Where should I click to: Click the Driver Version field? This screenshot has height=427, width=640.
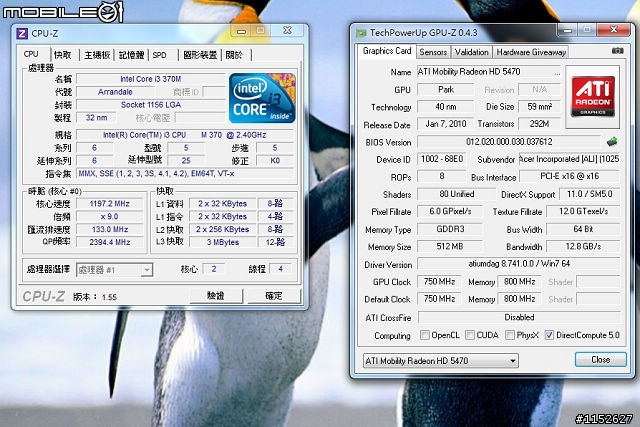[x=519, y=264]
